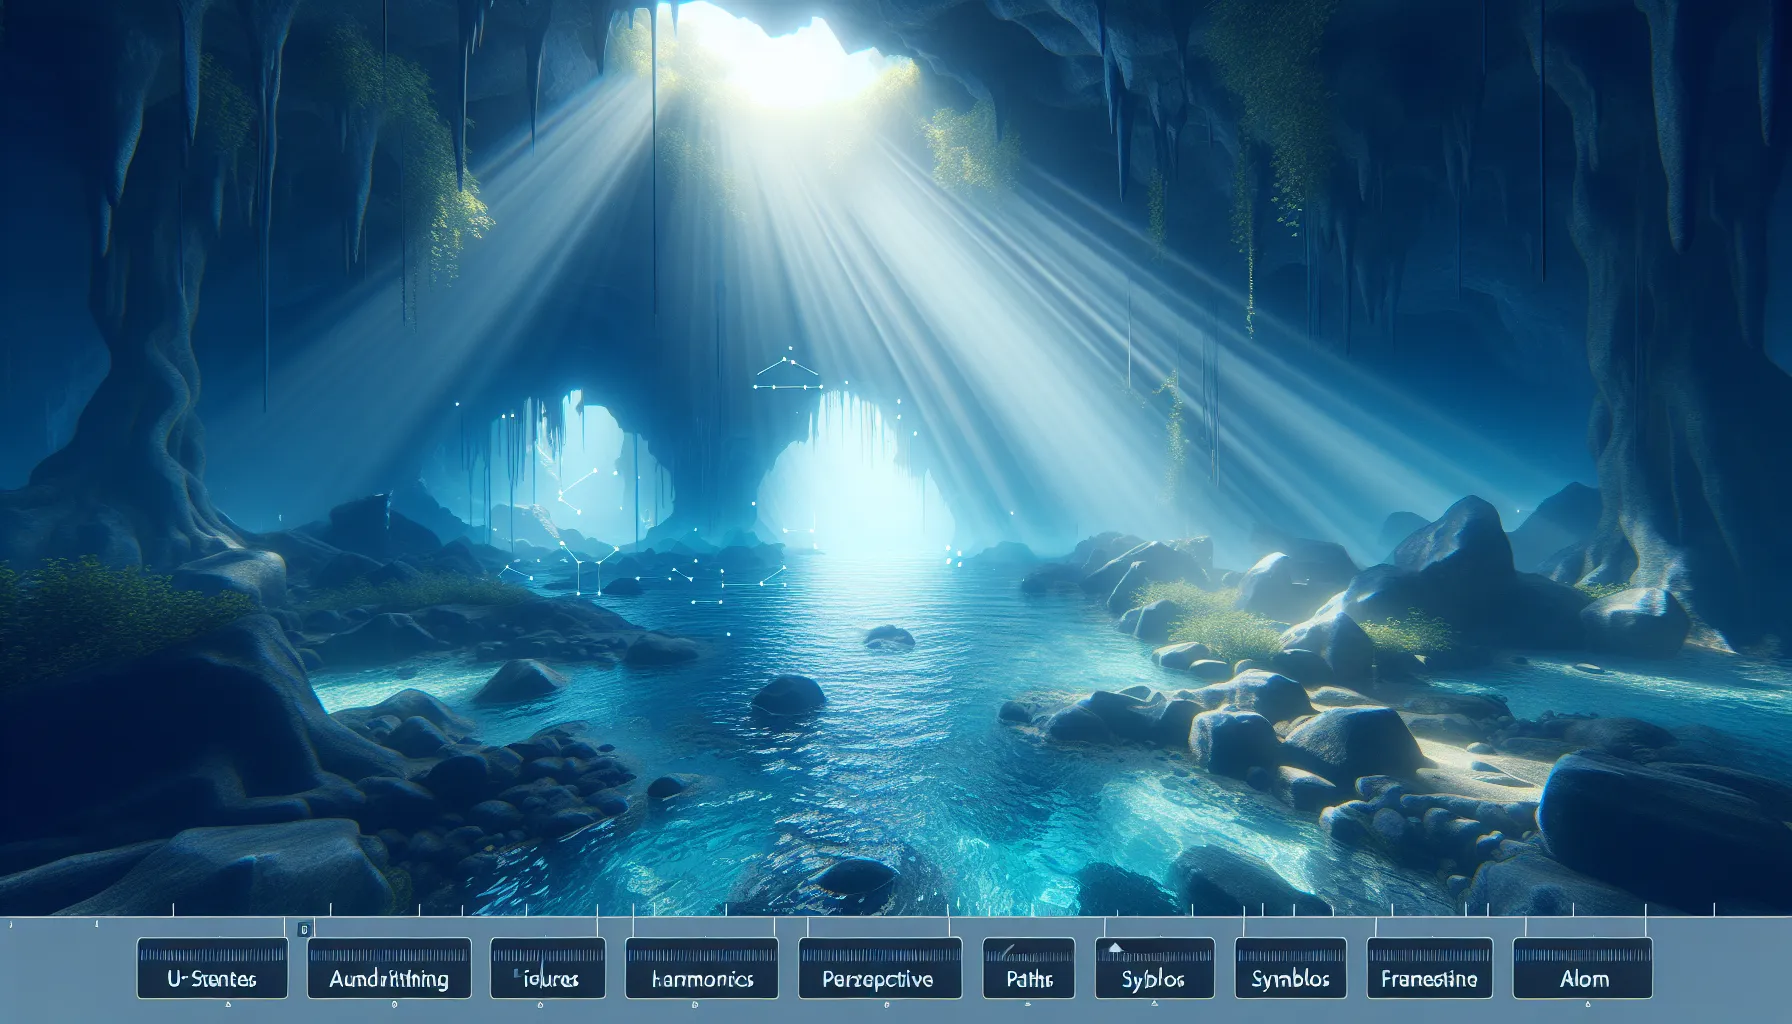This screenshot has height=1024, width=1792.
Task: Click the small square icon above Aumdrifitning
Action: point(305,929)
